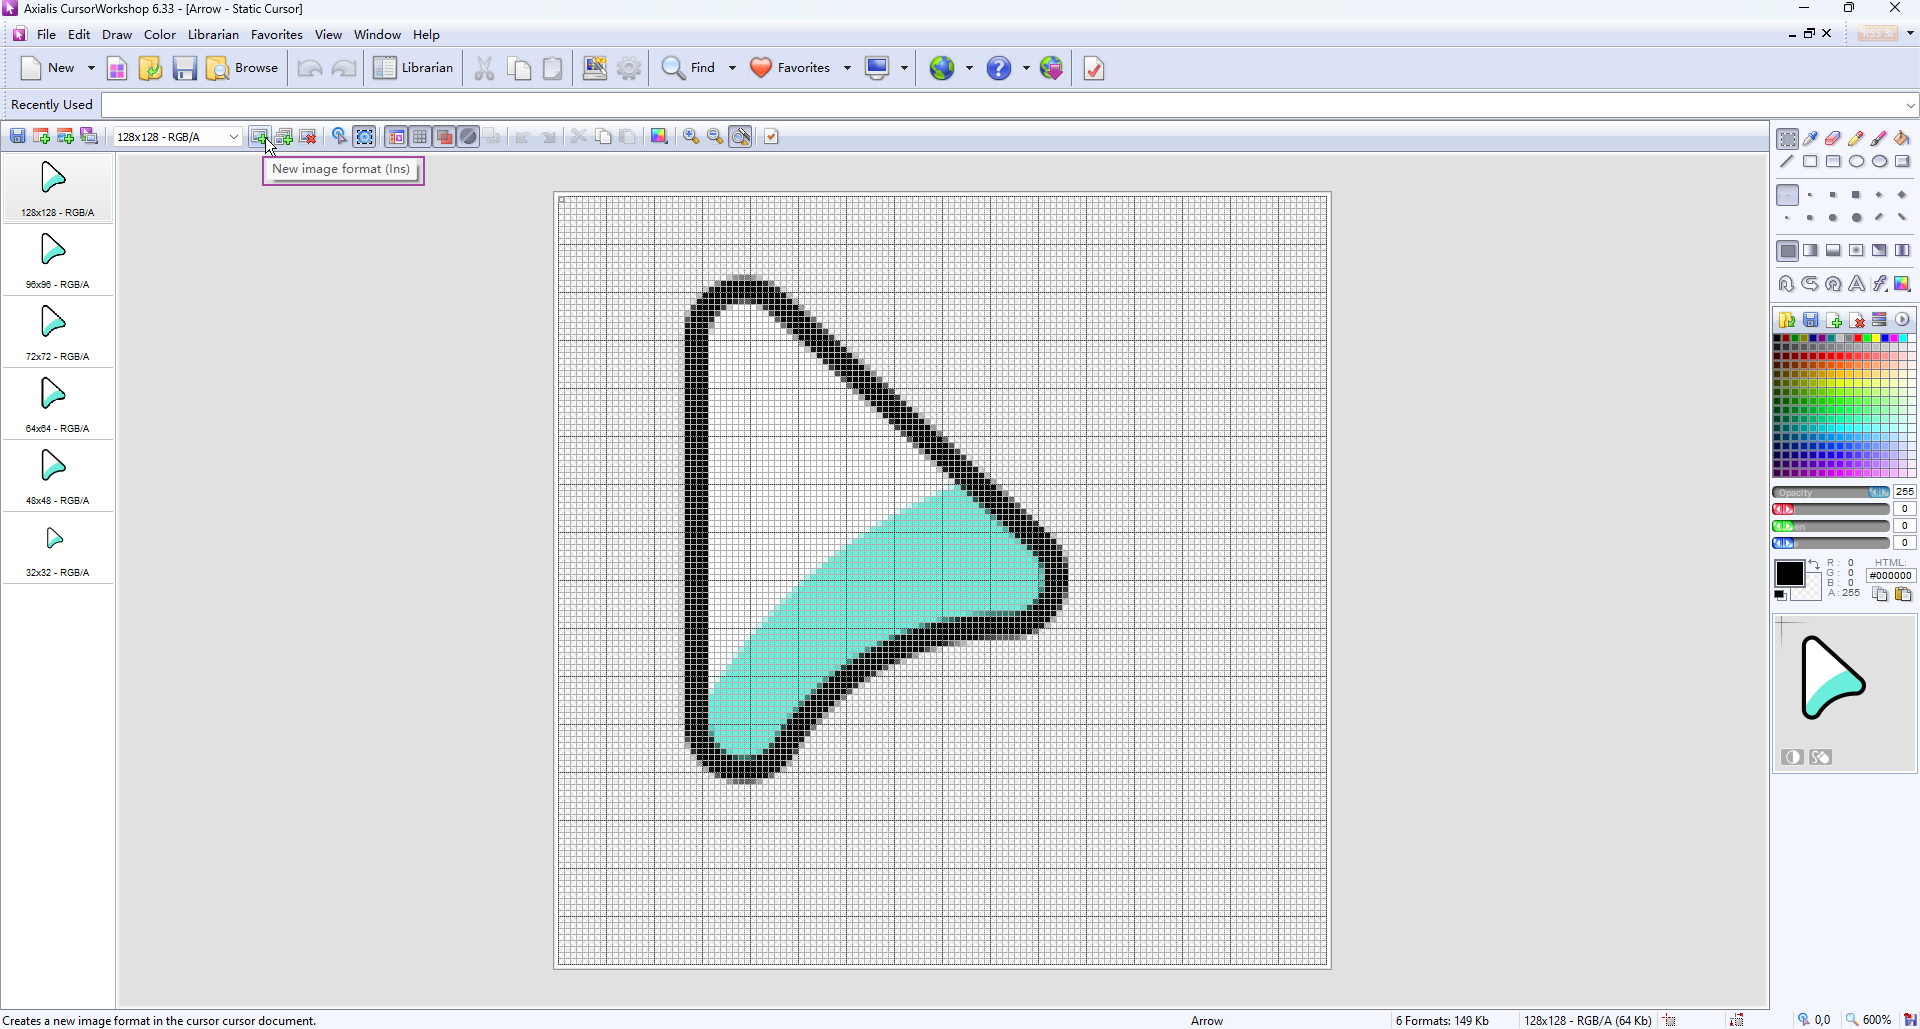The height and width of the screenshot is (1029, 1920).
Task: Choose the Text tool with letter A
Action: tap(1856, 284)
